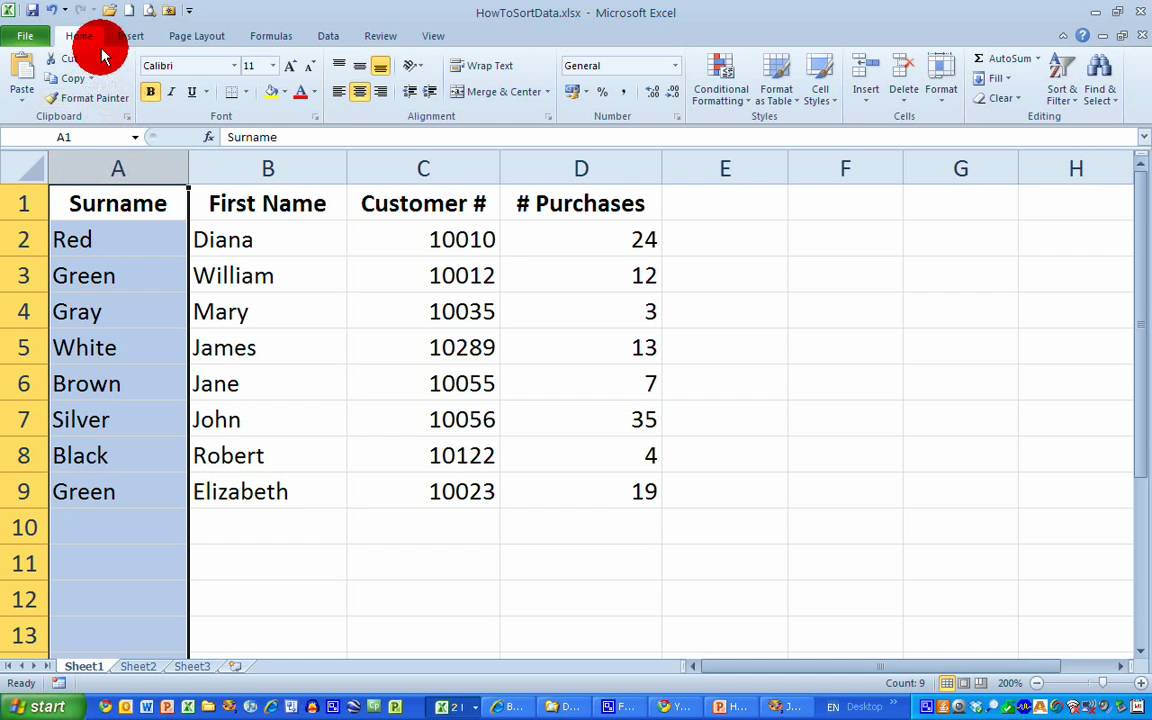The height and width of the screenshot is (720, 1152).
Task: Click the horizontal scrollbar thumb
Action: [880, 666]
